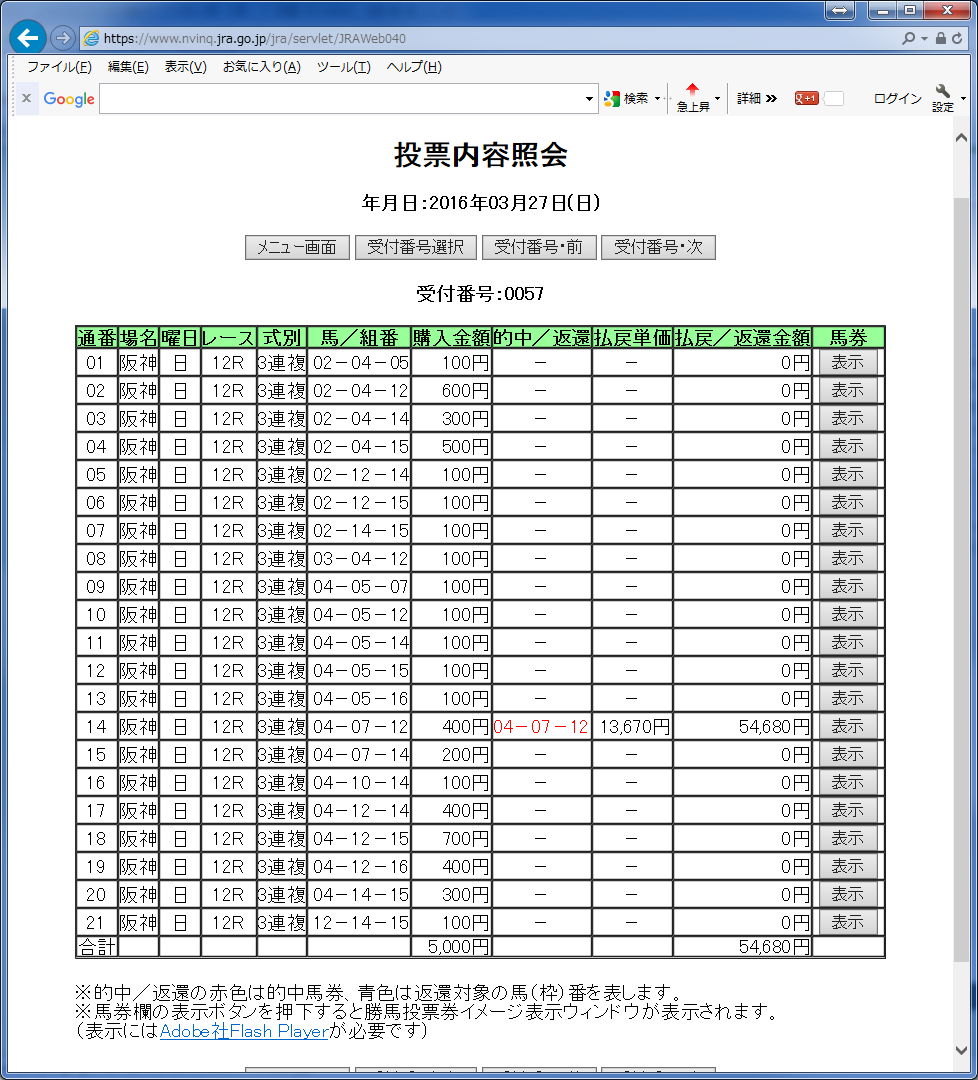The image size is (978, 1080).
Task: Open the ファイル(F) menu
Action: (59, 67)
